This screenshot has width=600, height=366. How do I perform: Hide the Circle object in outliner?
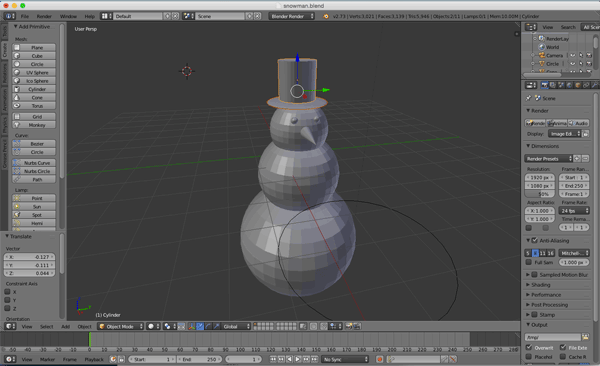coord(572,64)
